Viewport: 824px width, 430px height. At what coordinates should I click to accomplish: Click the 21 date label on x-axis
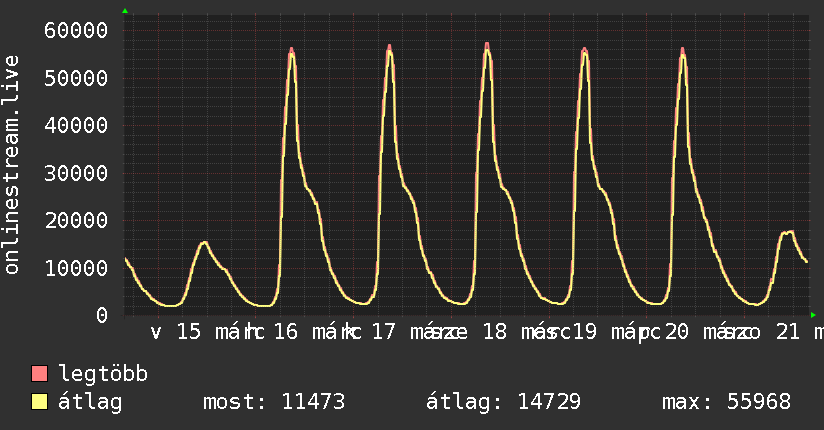pyautogui.click(x=788, y=332)
